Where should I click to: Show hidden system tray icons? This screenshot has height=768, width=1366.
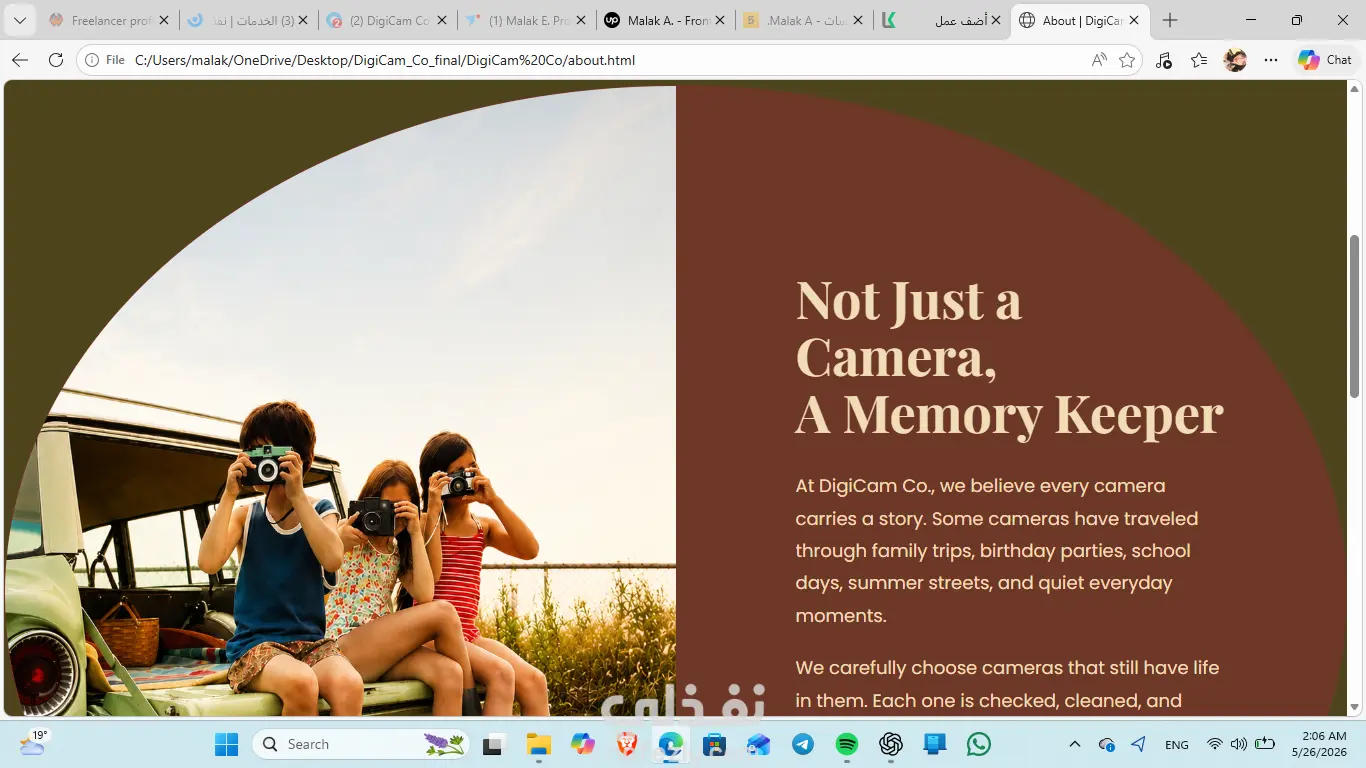[x=1075, y=744]
